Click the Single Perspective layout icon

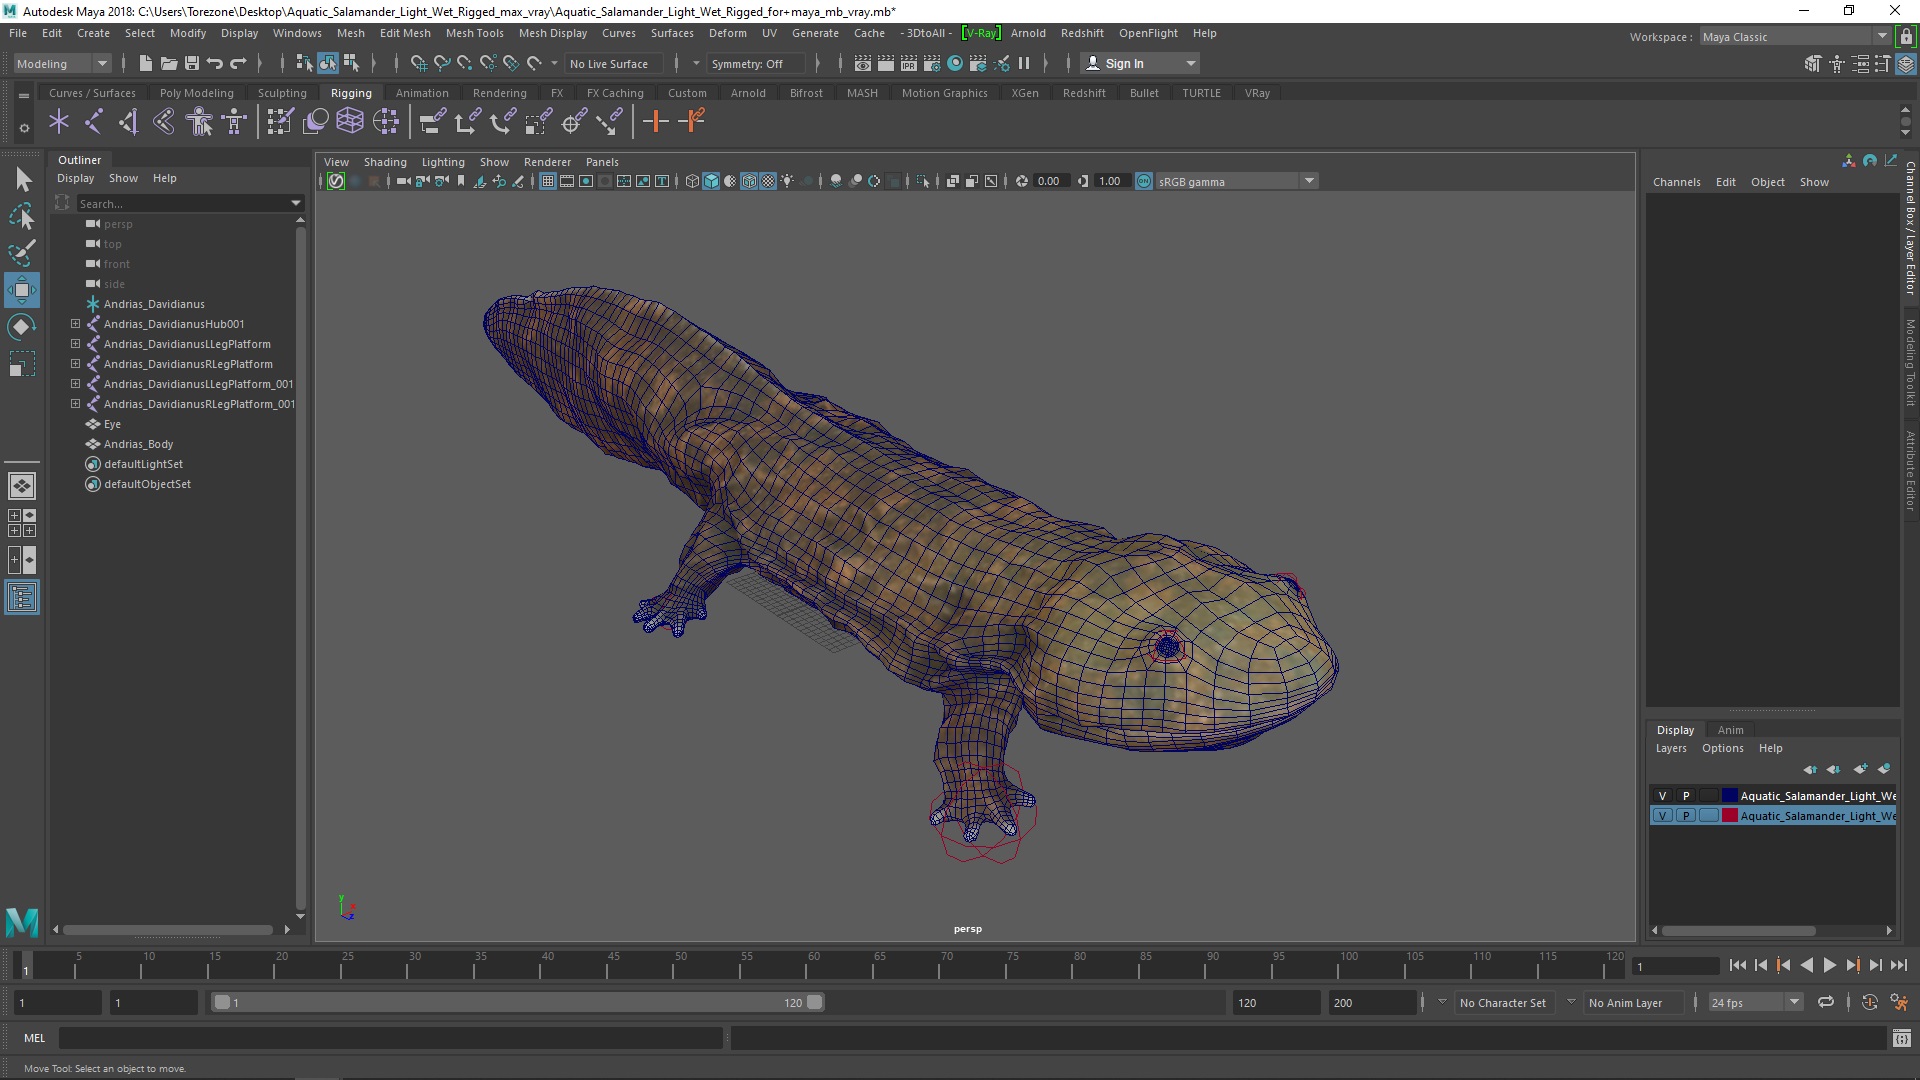22,486
